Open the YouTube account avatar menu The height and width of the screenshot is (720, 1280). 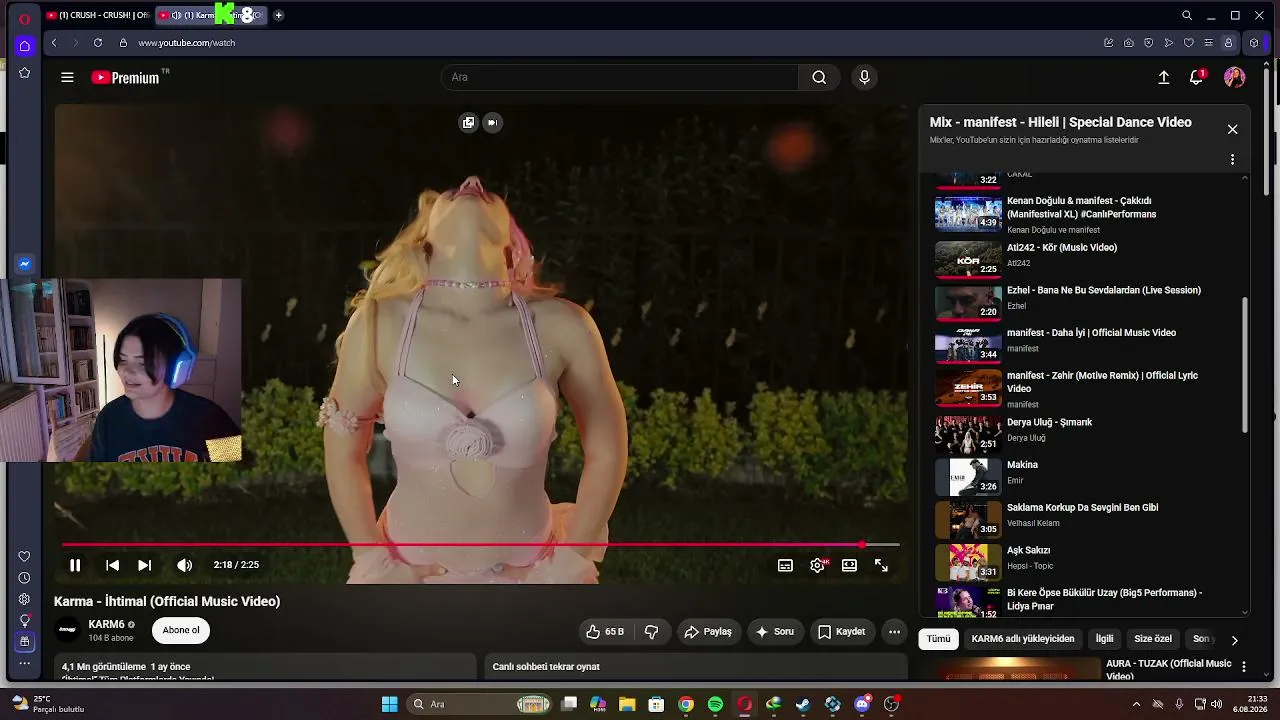tap(1234, 77)
